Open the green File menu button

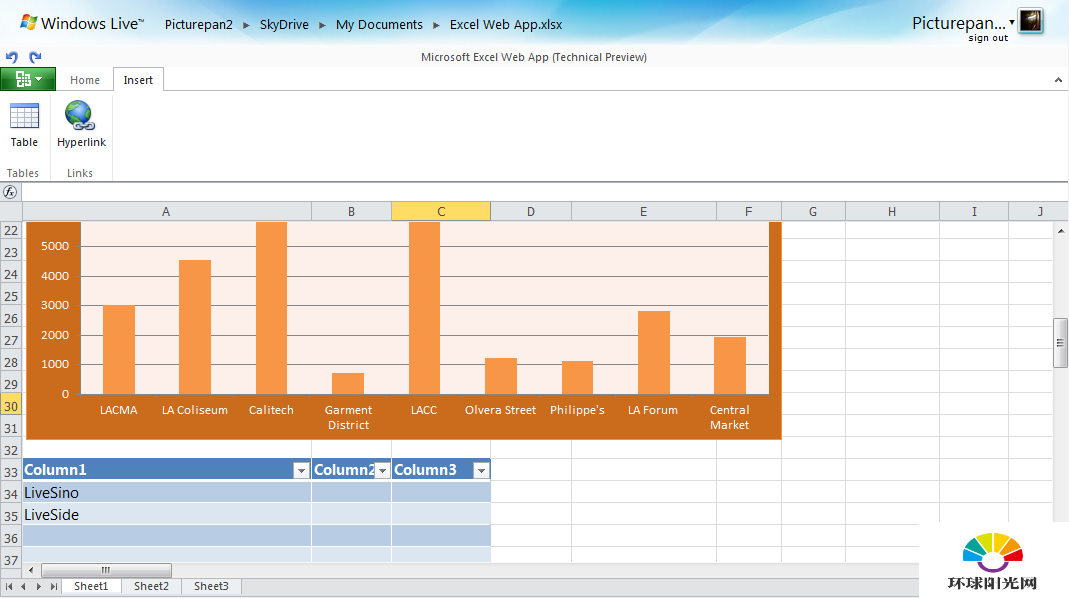click(x=28, y=79)
